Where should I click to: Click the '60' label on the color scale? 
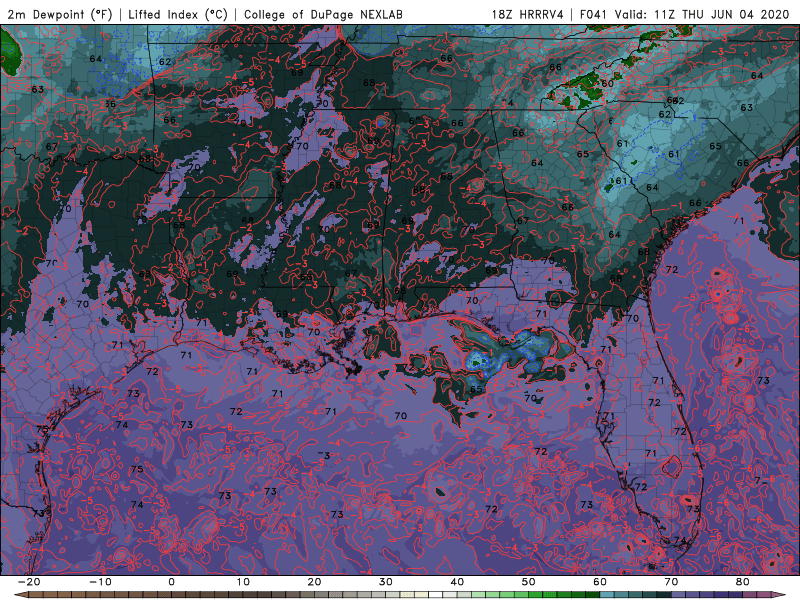[600, 582]
